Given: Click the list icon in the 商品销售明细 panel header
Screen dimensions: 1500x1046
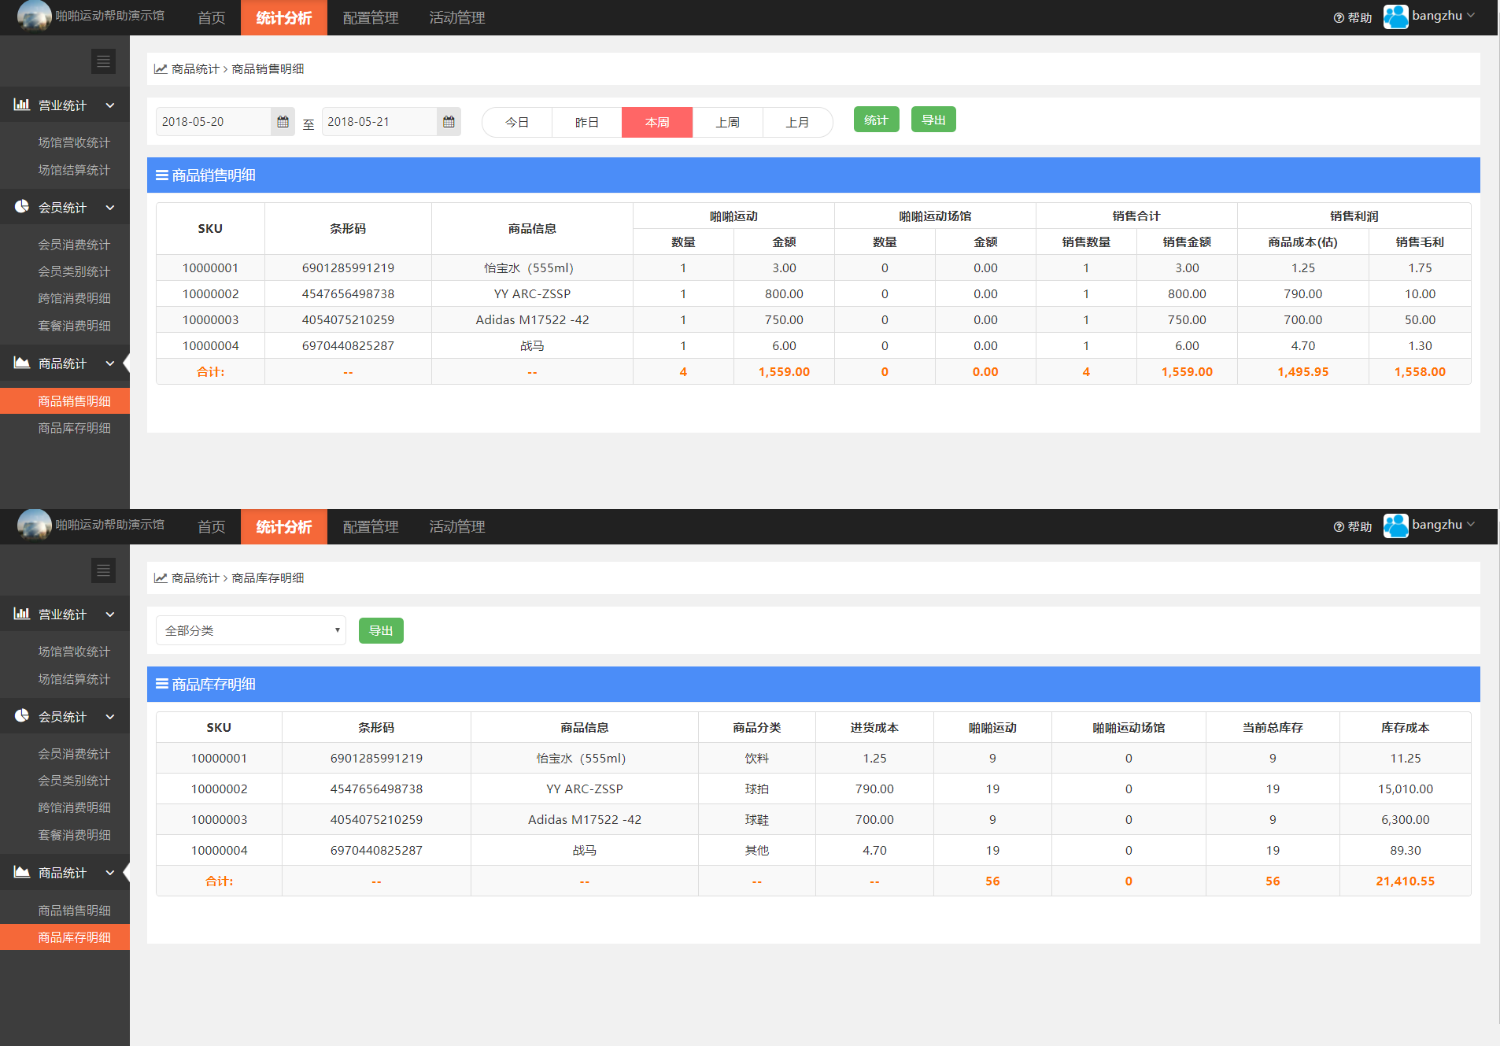Looking at the screenshot, I should click(x=162, y=175).
